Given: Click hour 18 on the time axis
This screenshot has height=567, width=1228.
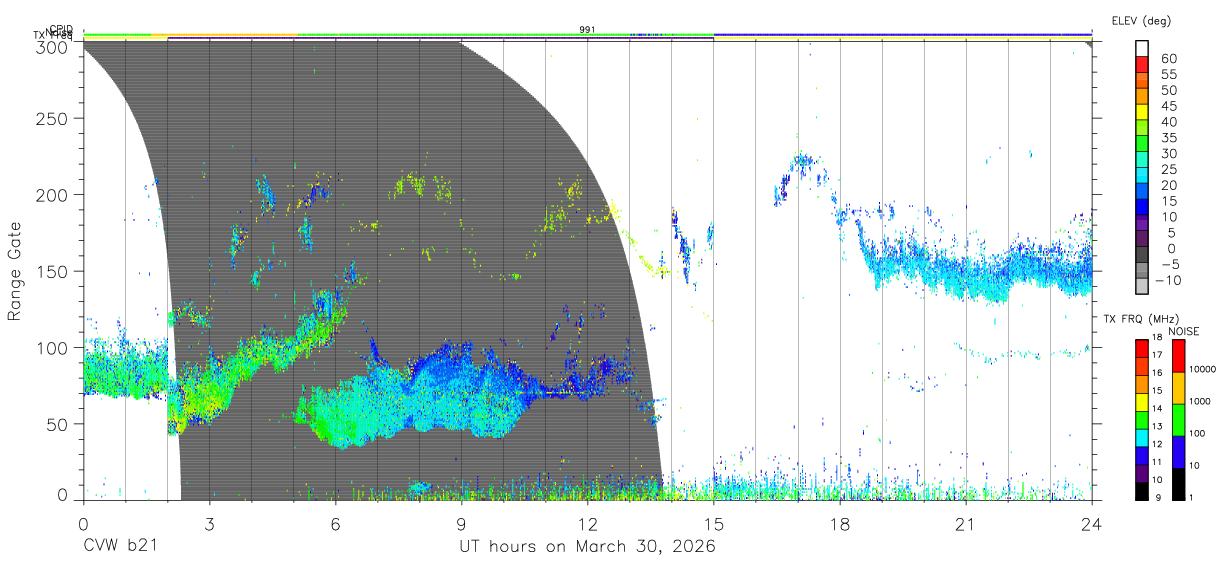Looking at the screenshot, I should pyautogui.click(x=839, y=523).
